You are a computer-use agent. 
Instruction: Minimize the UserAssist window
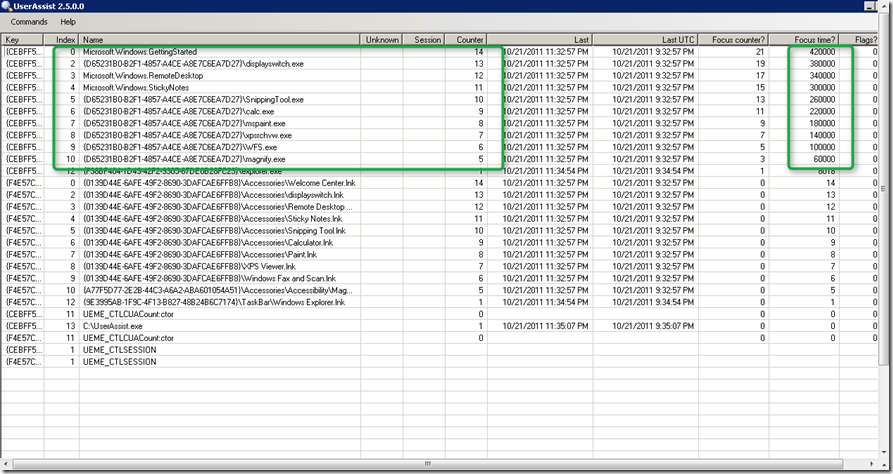coord(870,6)
